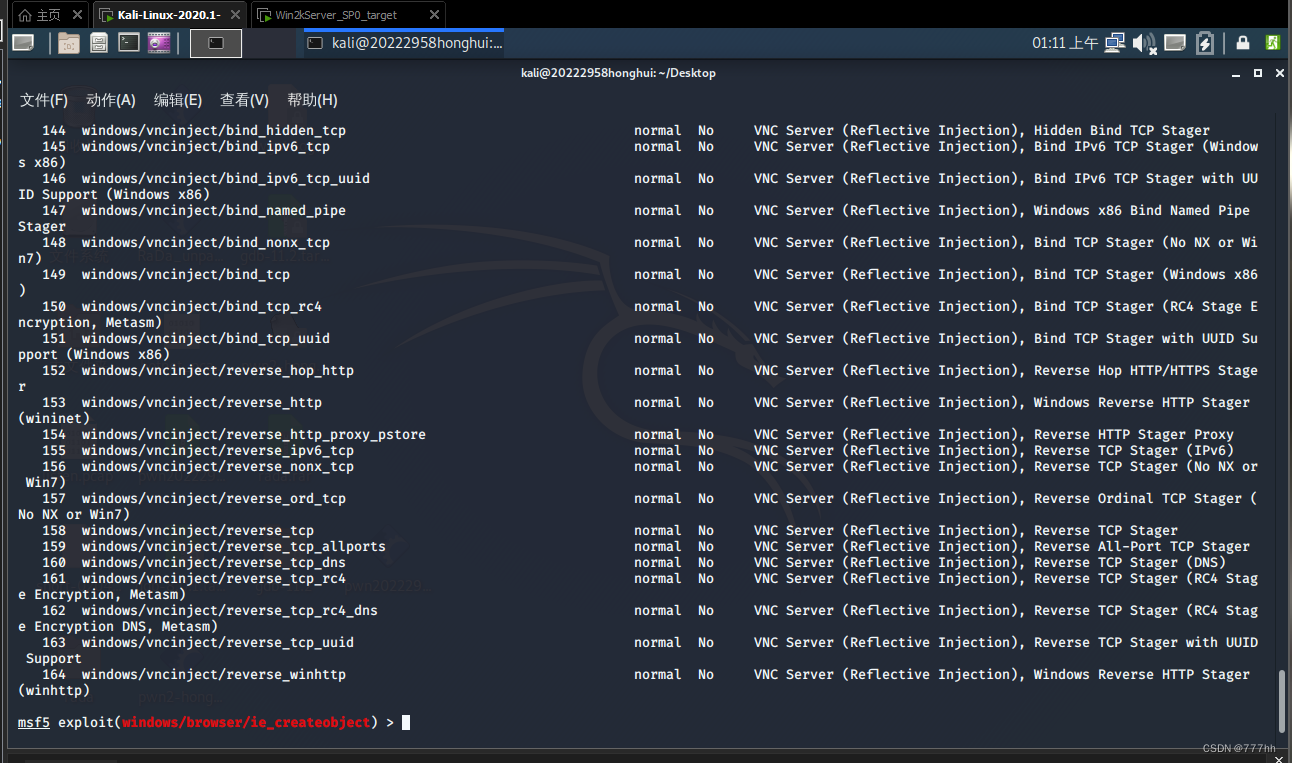Click windows/vncinject/reverse_ipv6_tcp payload text

(x=218, y=451)
